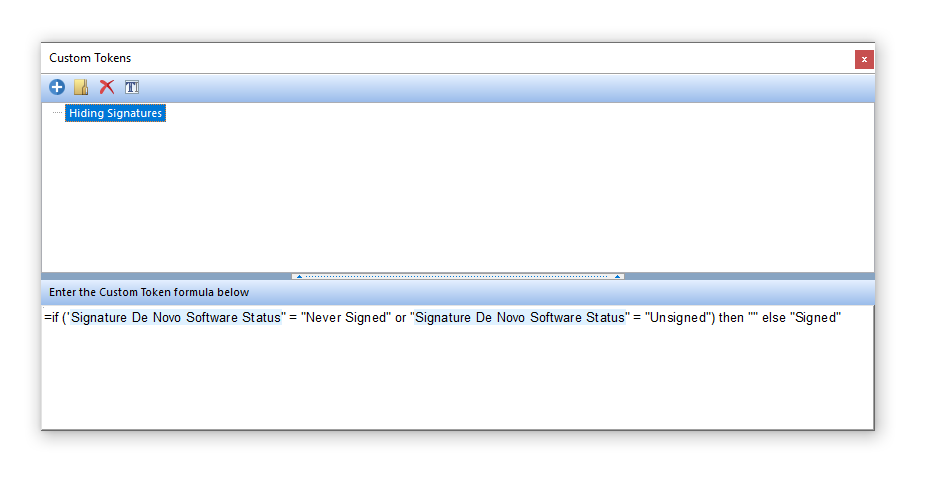This screenshot has width=928, height=485.
Task: Place cursor on "Never Signed" in formula
Action: click(x=344, y=319)
